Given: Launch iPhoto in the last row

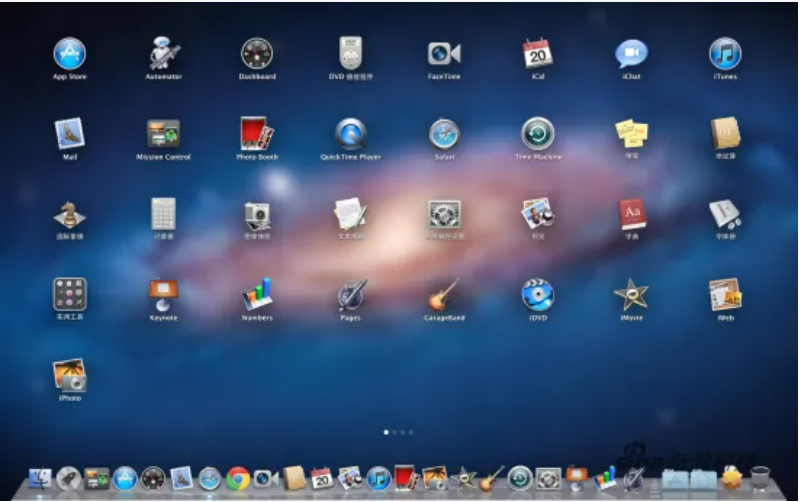Looking at the screenshot, I should coord(70,375).
